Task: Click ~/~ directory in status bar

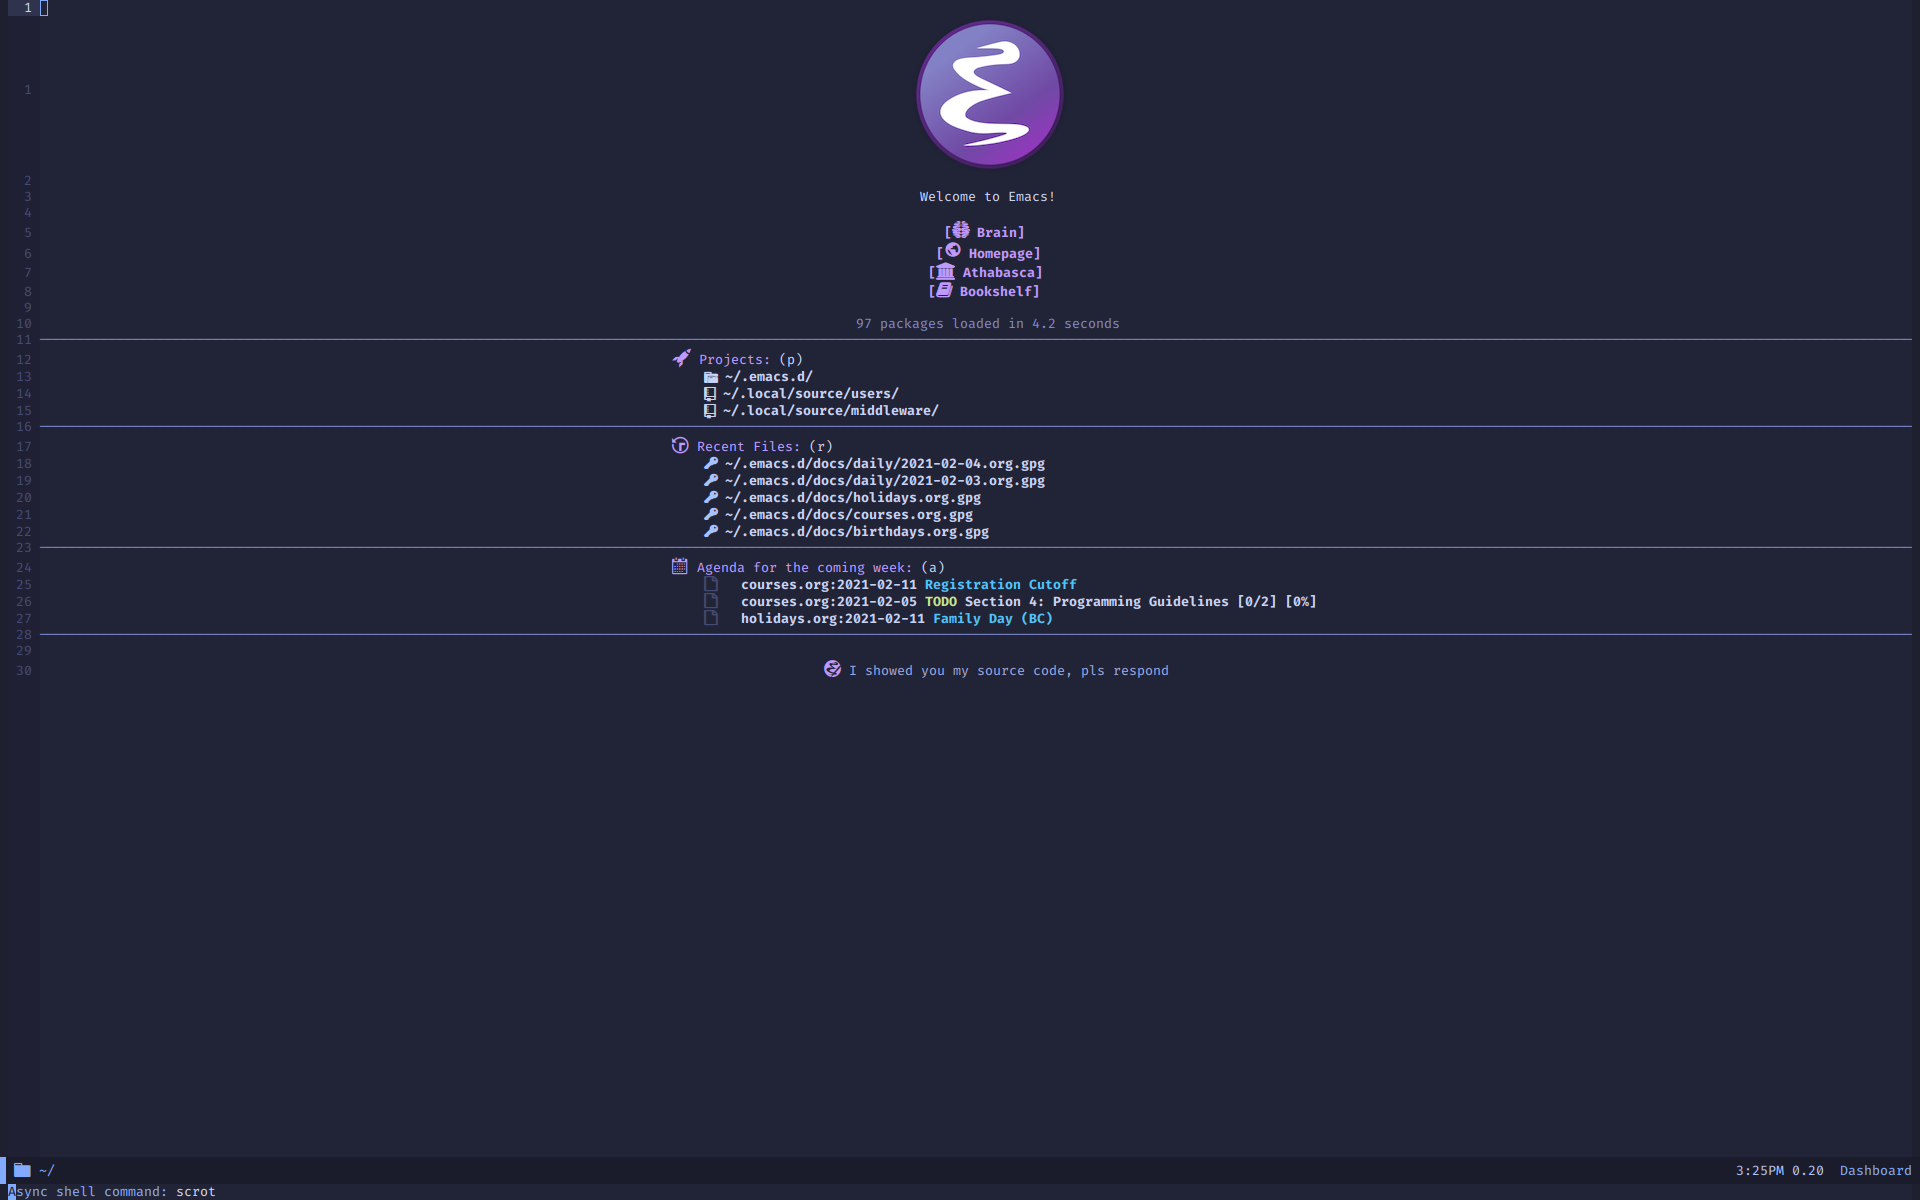Action: (48, 1170)
